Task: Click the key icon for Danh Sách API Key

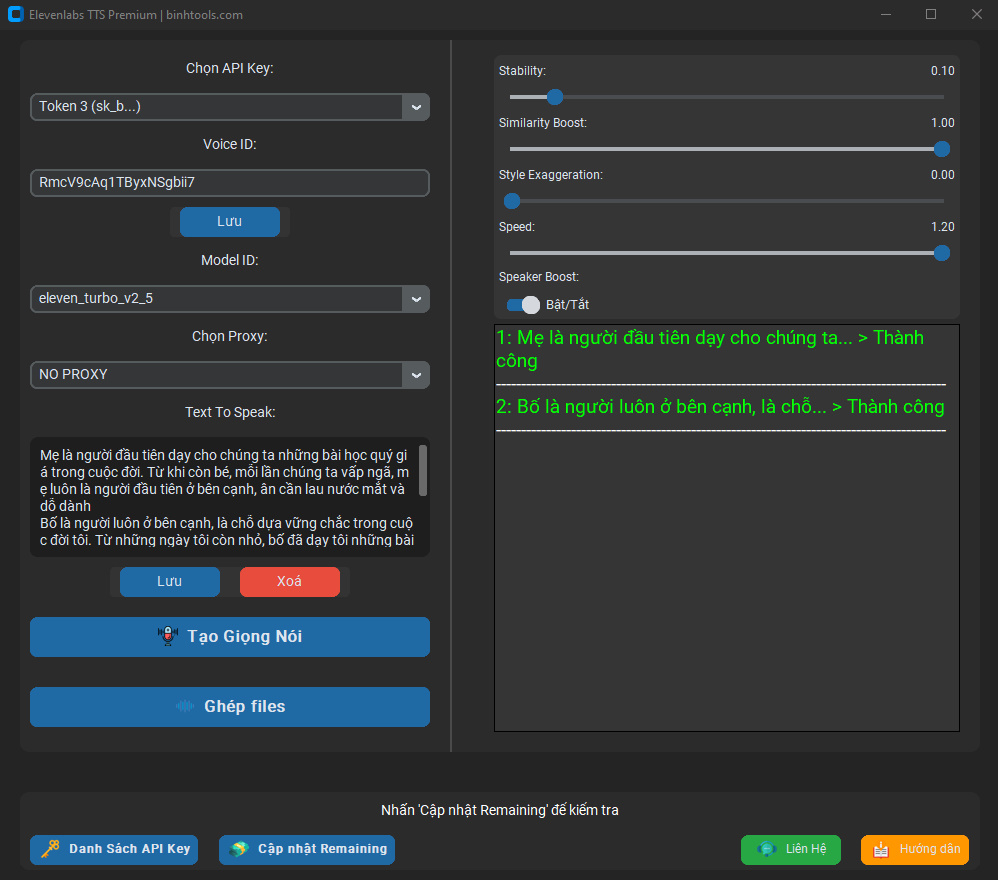Action: click(x=50, y=849)
